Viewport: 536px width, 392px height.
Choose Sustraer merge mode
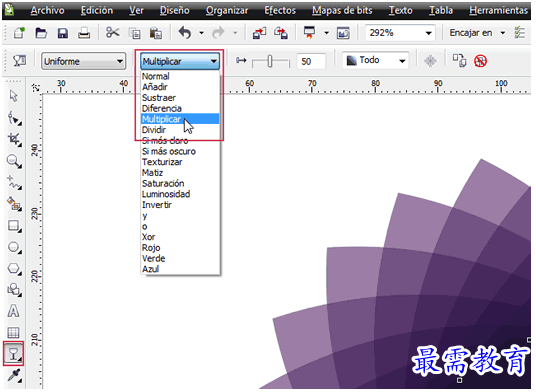(x=180, y=97)
